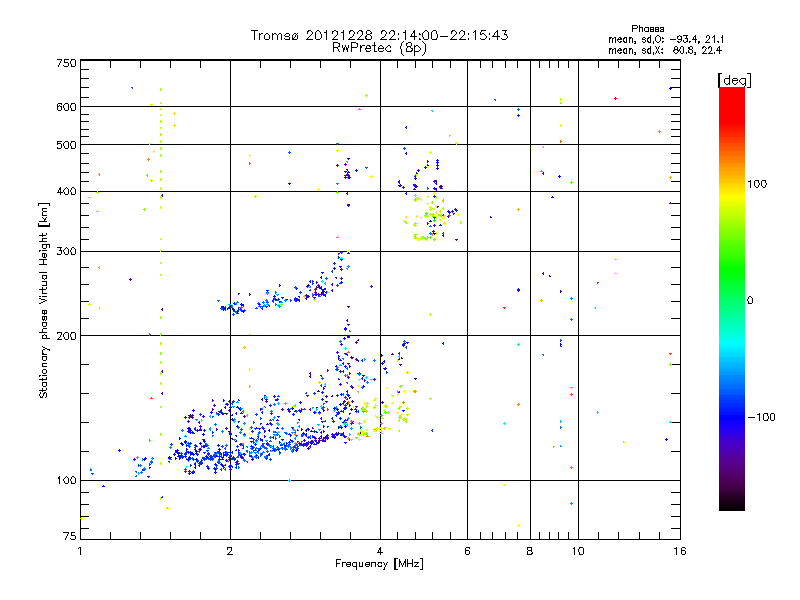Click the '200' y-axis tick label
Image resolution: width=800 pixels, height=600 pixels.
(66, 336)
